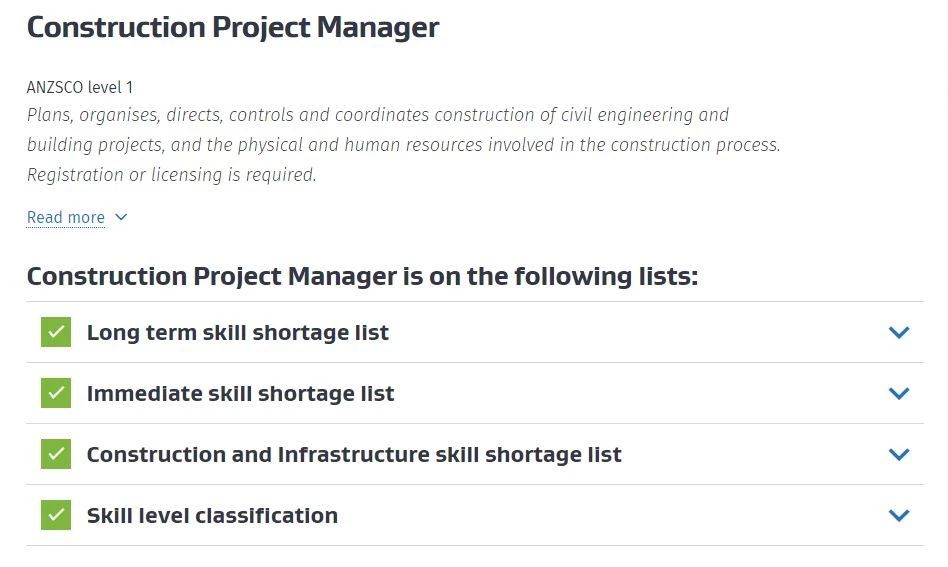Image resolution: width=948 pixels, height=567 pixels.
Task: Expand Construction and Infrastructure skill shortage chevron
Action: click(899, 455)
